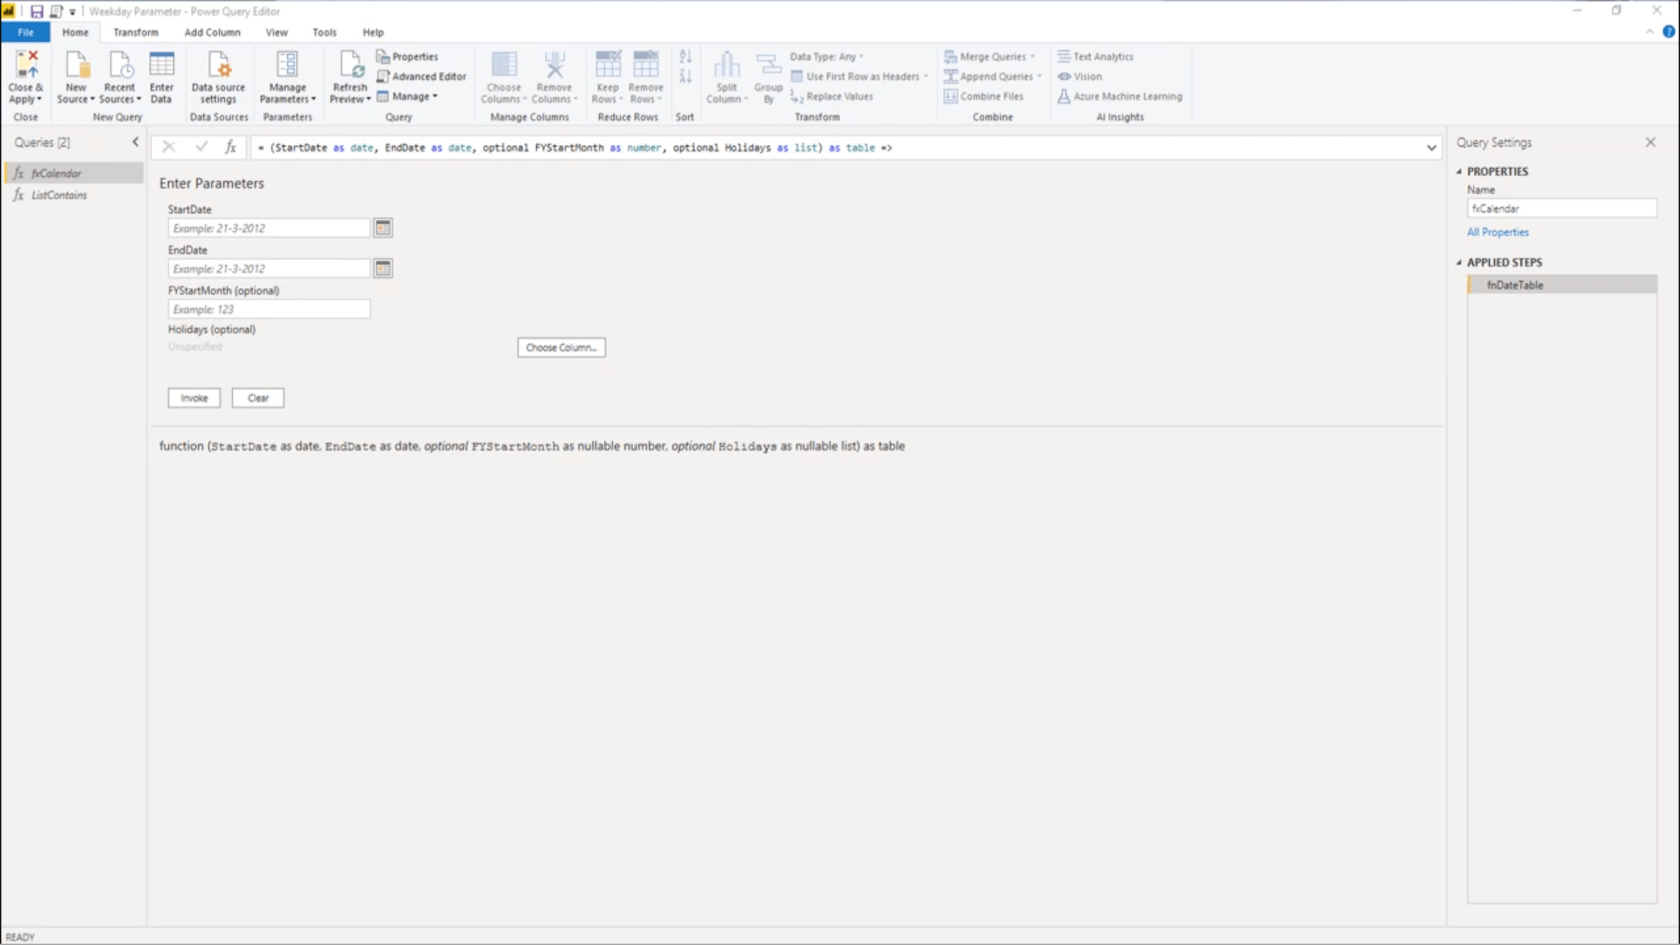Image resolution: width=1680 pixels, height=945 pixels.
Task: Click the Choose Column... button
Action: 561,347
